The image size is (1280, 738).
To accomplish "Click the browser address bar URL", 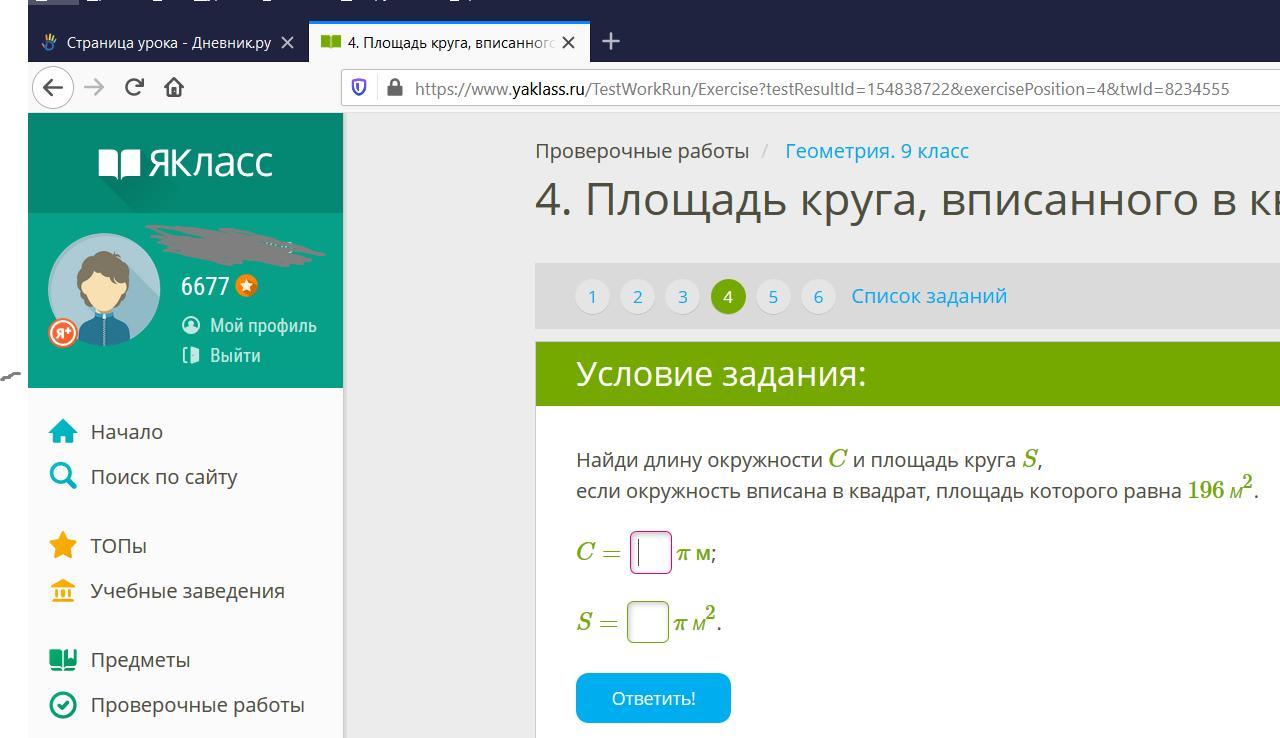I will click(822, 89).
